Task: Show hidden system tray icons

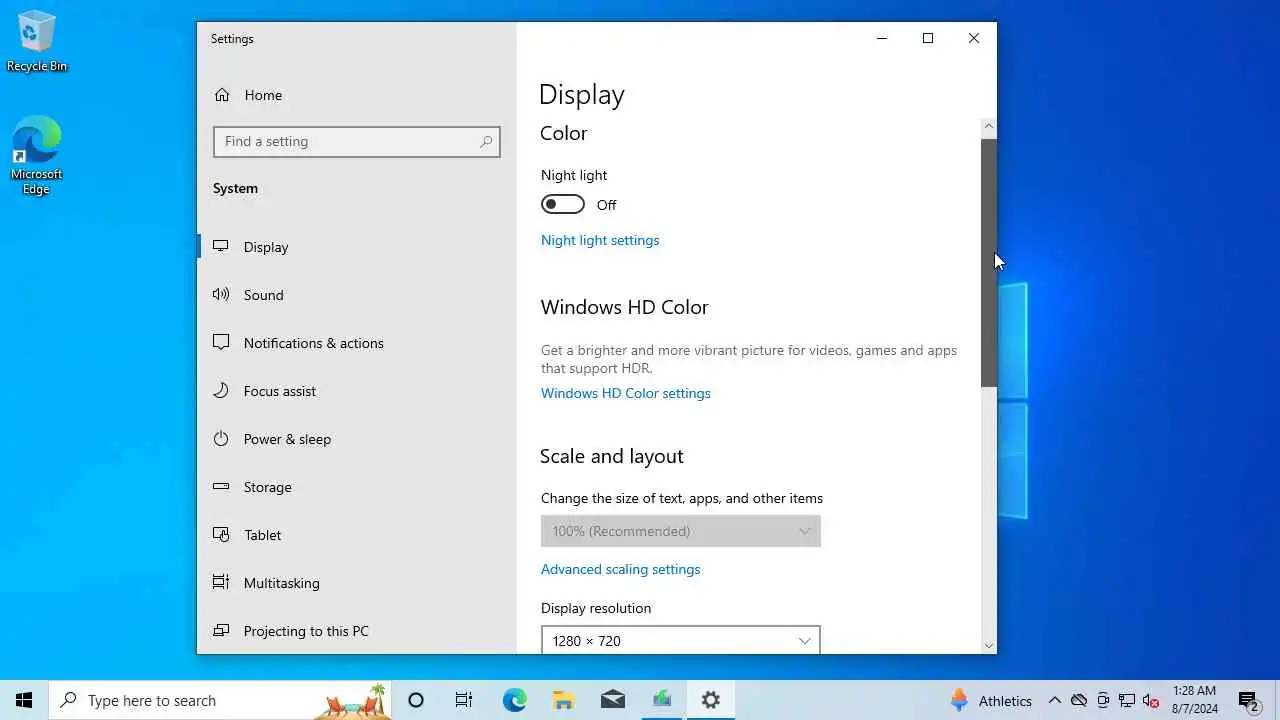Action: 1054,700
